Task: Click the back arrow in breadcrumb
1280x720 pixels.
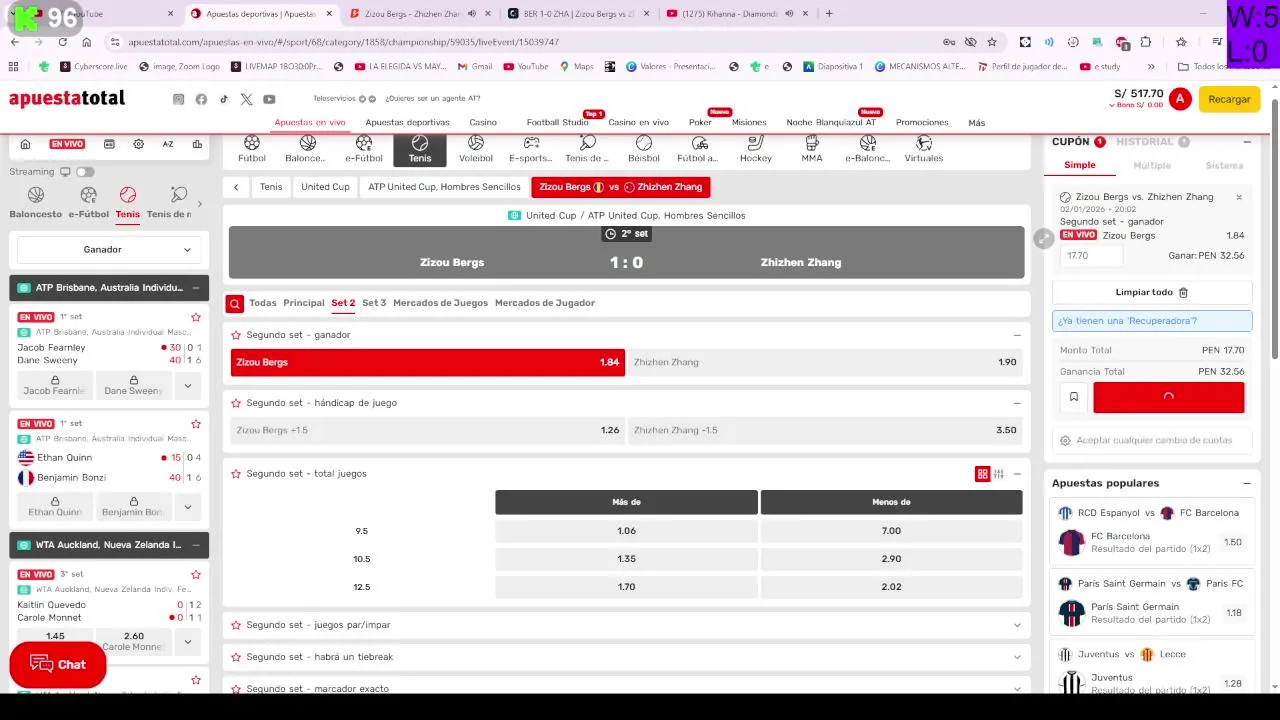Action: [236, 187]
